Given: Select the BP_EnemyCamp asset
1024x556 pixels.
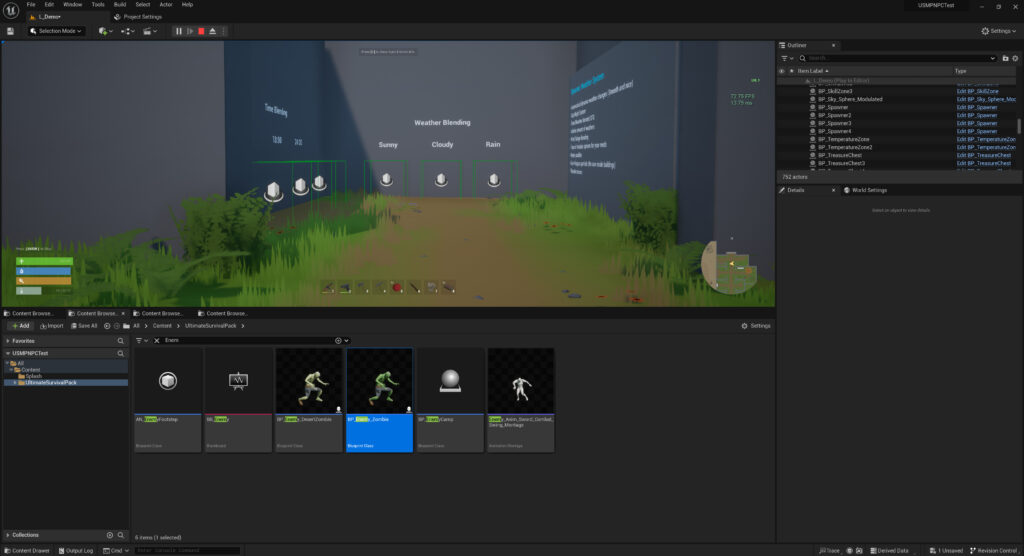Looking at the screenshot, I should [x=450, y=400].
